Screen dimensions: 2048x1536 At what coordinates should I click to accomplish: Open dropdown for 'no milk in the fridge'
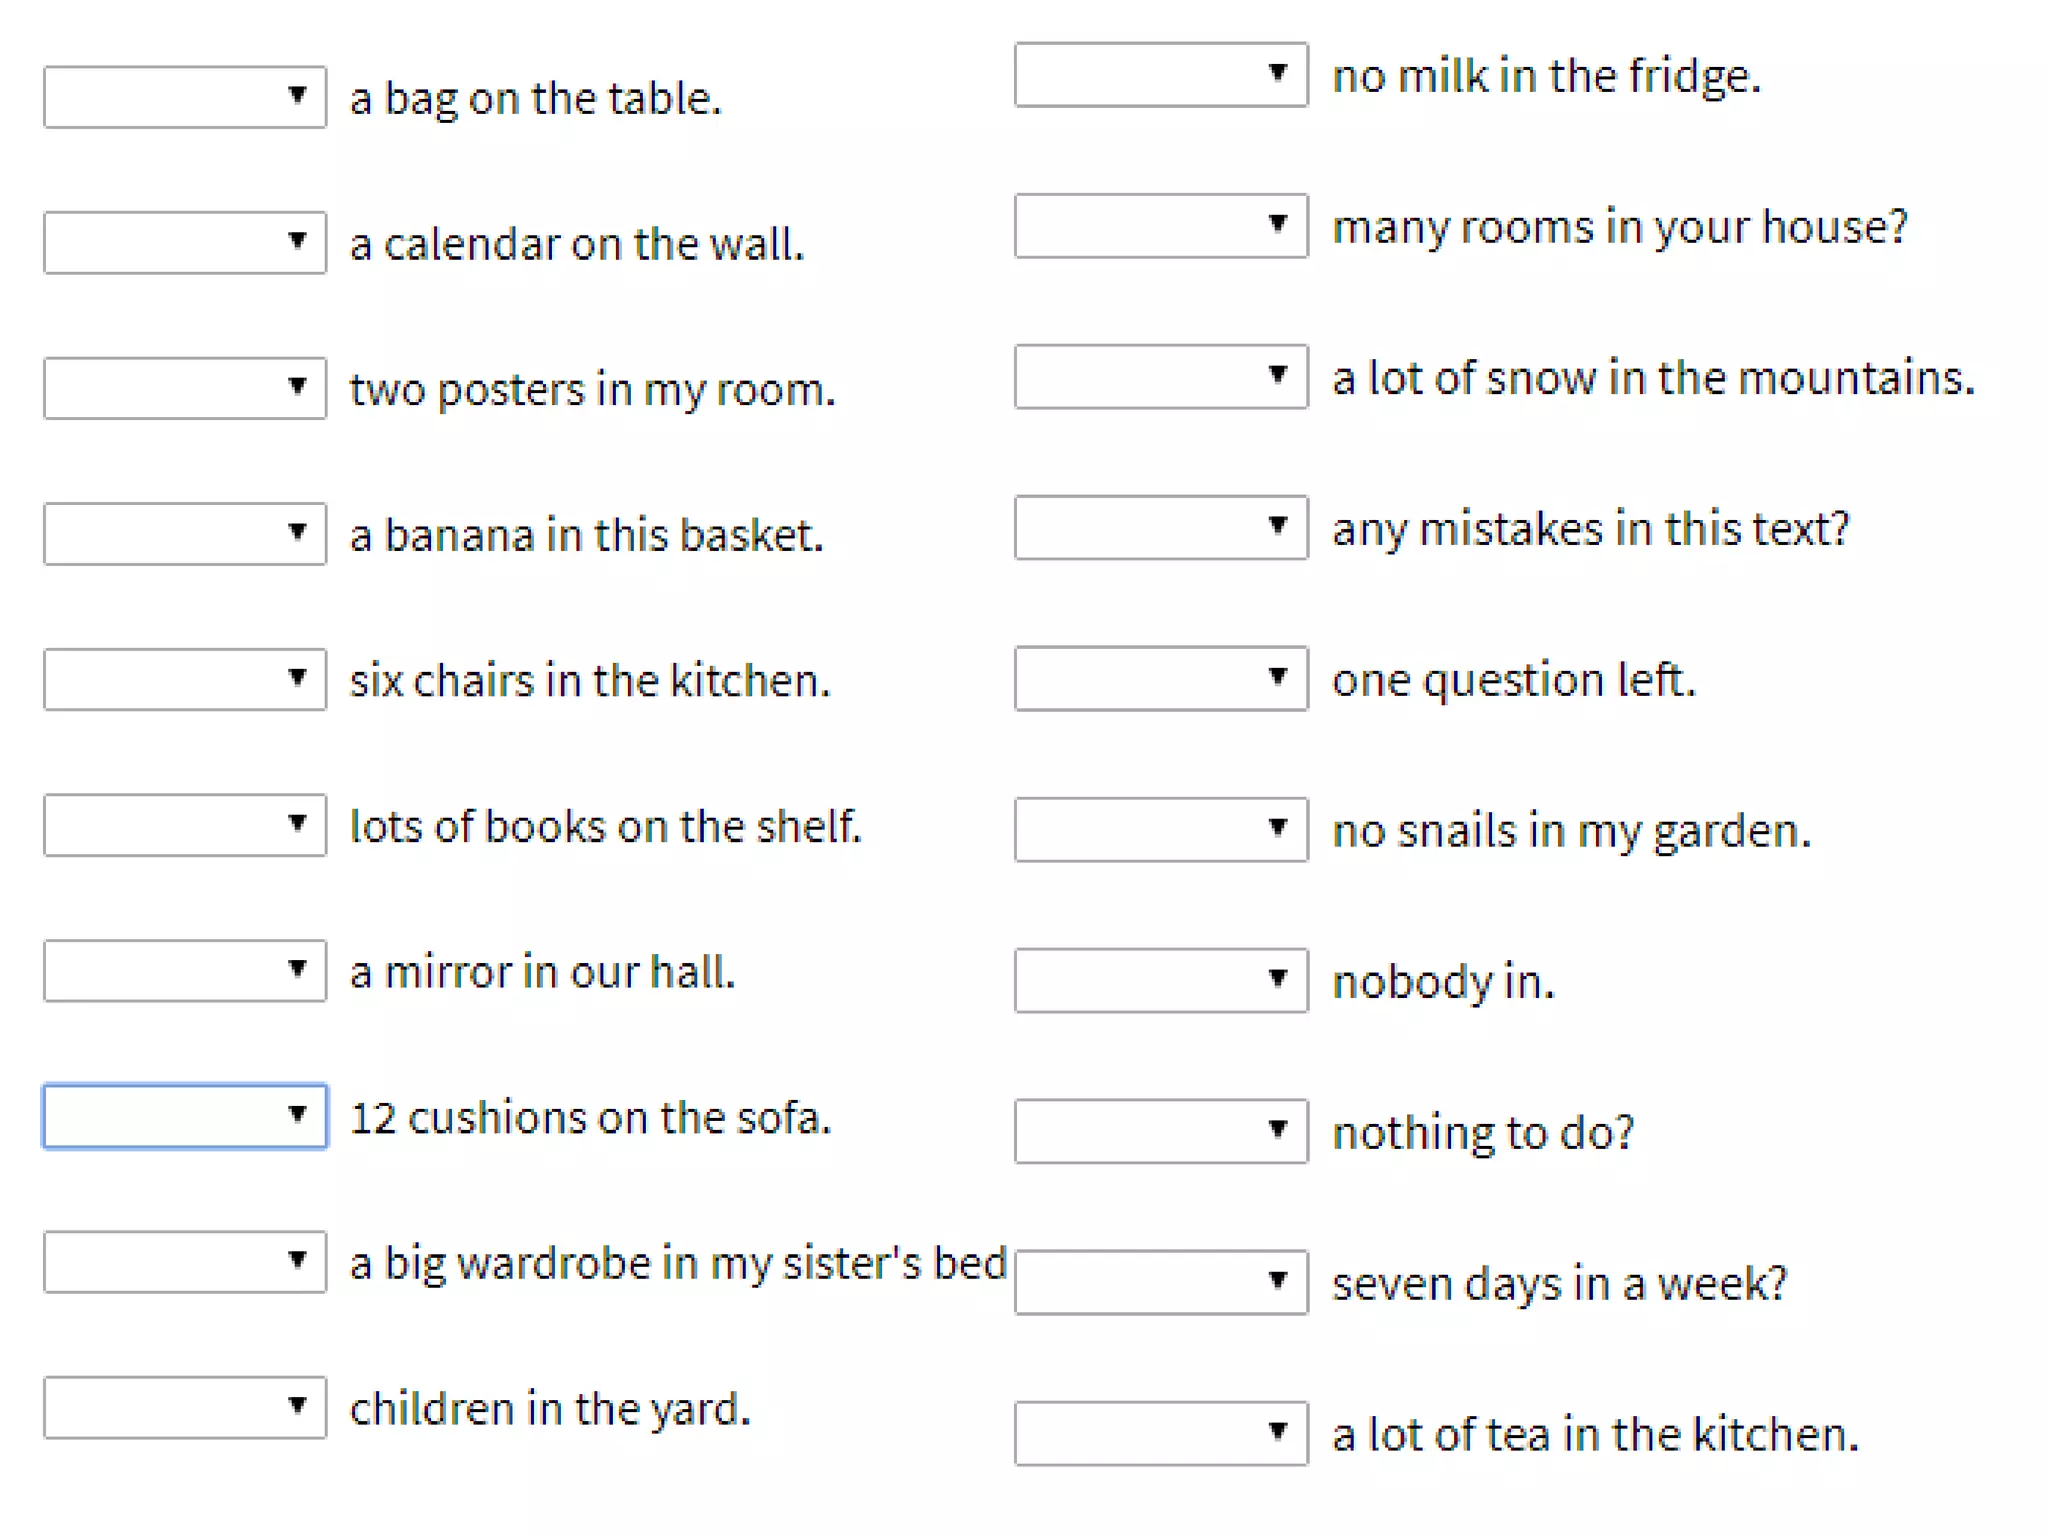pos(1161,74)
